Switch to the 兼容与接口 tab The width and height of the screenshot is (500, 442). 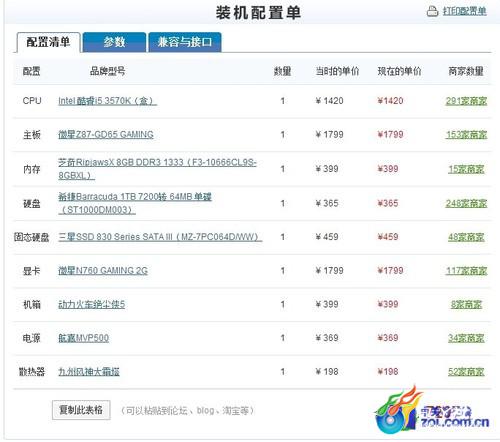185,42
